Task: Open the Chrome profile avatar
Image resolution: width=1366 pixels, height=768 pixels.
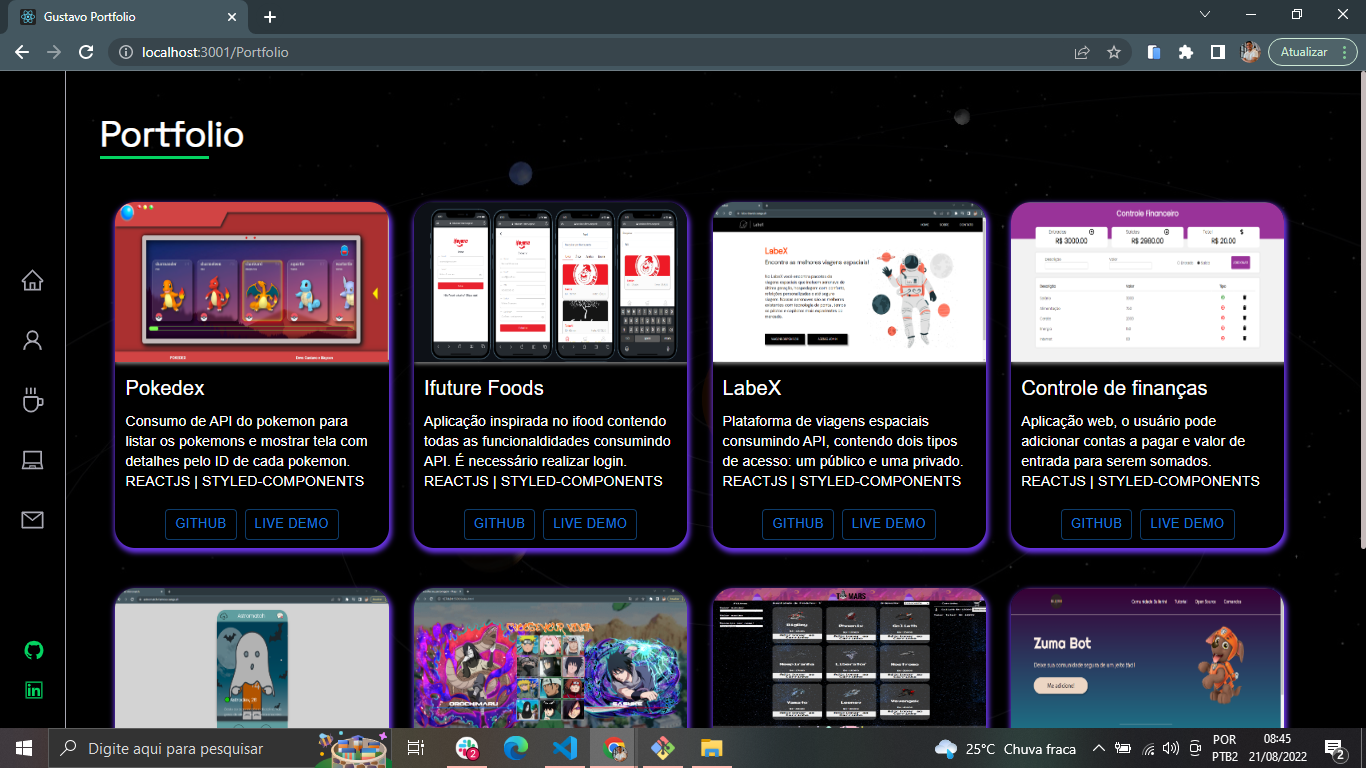Action: click(x=1250, y=52)
